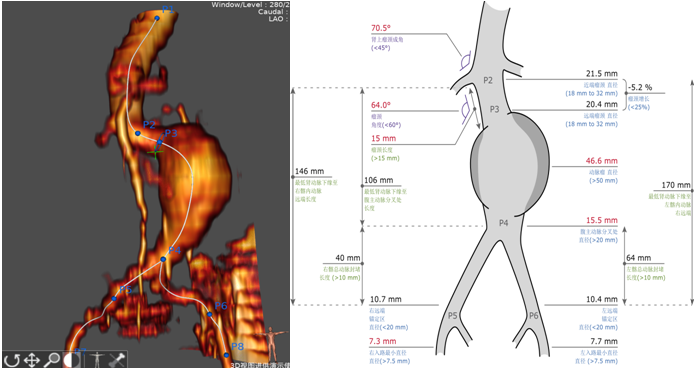Click the P3 label on the schematic aorta

tap(494, 109)
